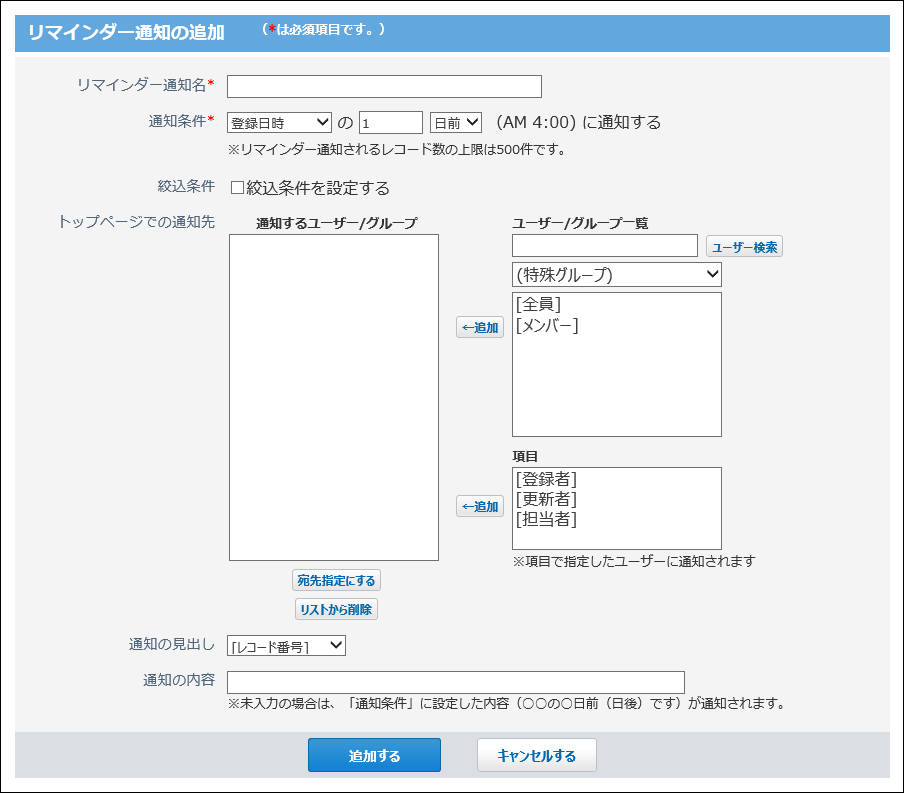The height and width of the screenshot is (793, 904).
Task: Click the リストから削除 button
Action: point(336,609)
